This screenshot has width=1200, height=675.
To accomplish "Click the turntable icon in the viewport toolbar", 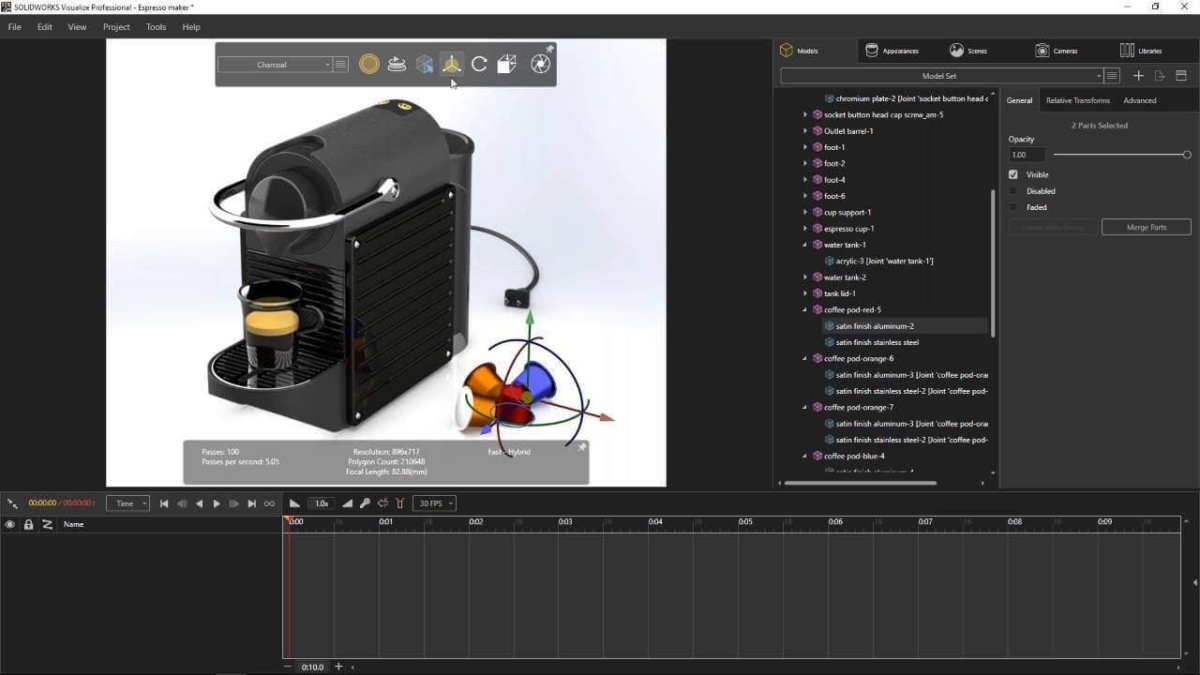I will point(398,63).
